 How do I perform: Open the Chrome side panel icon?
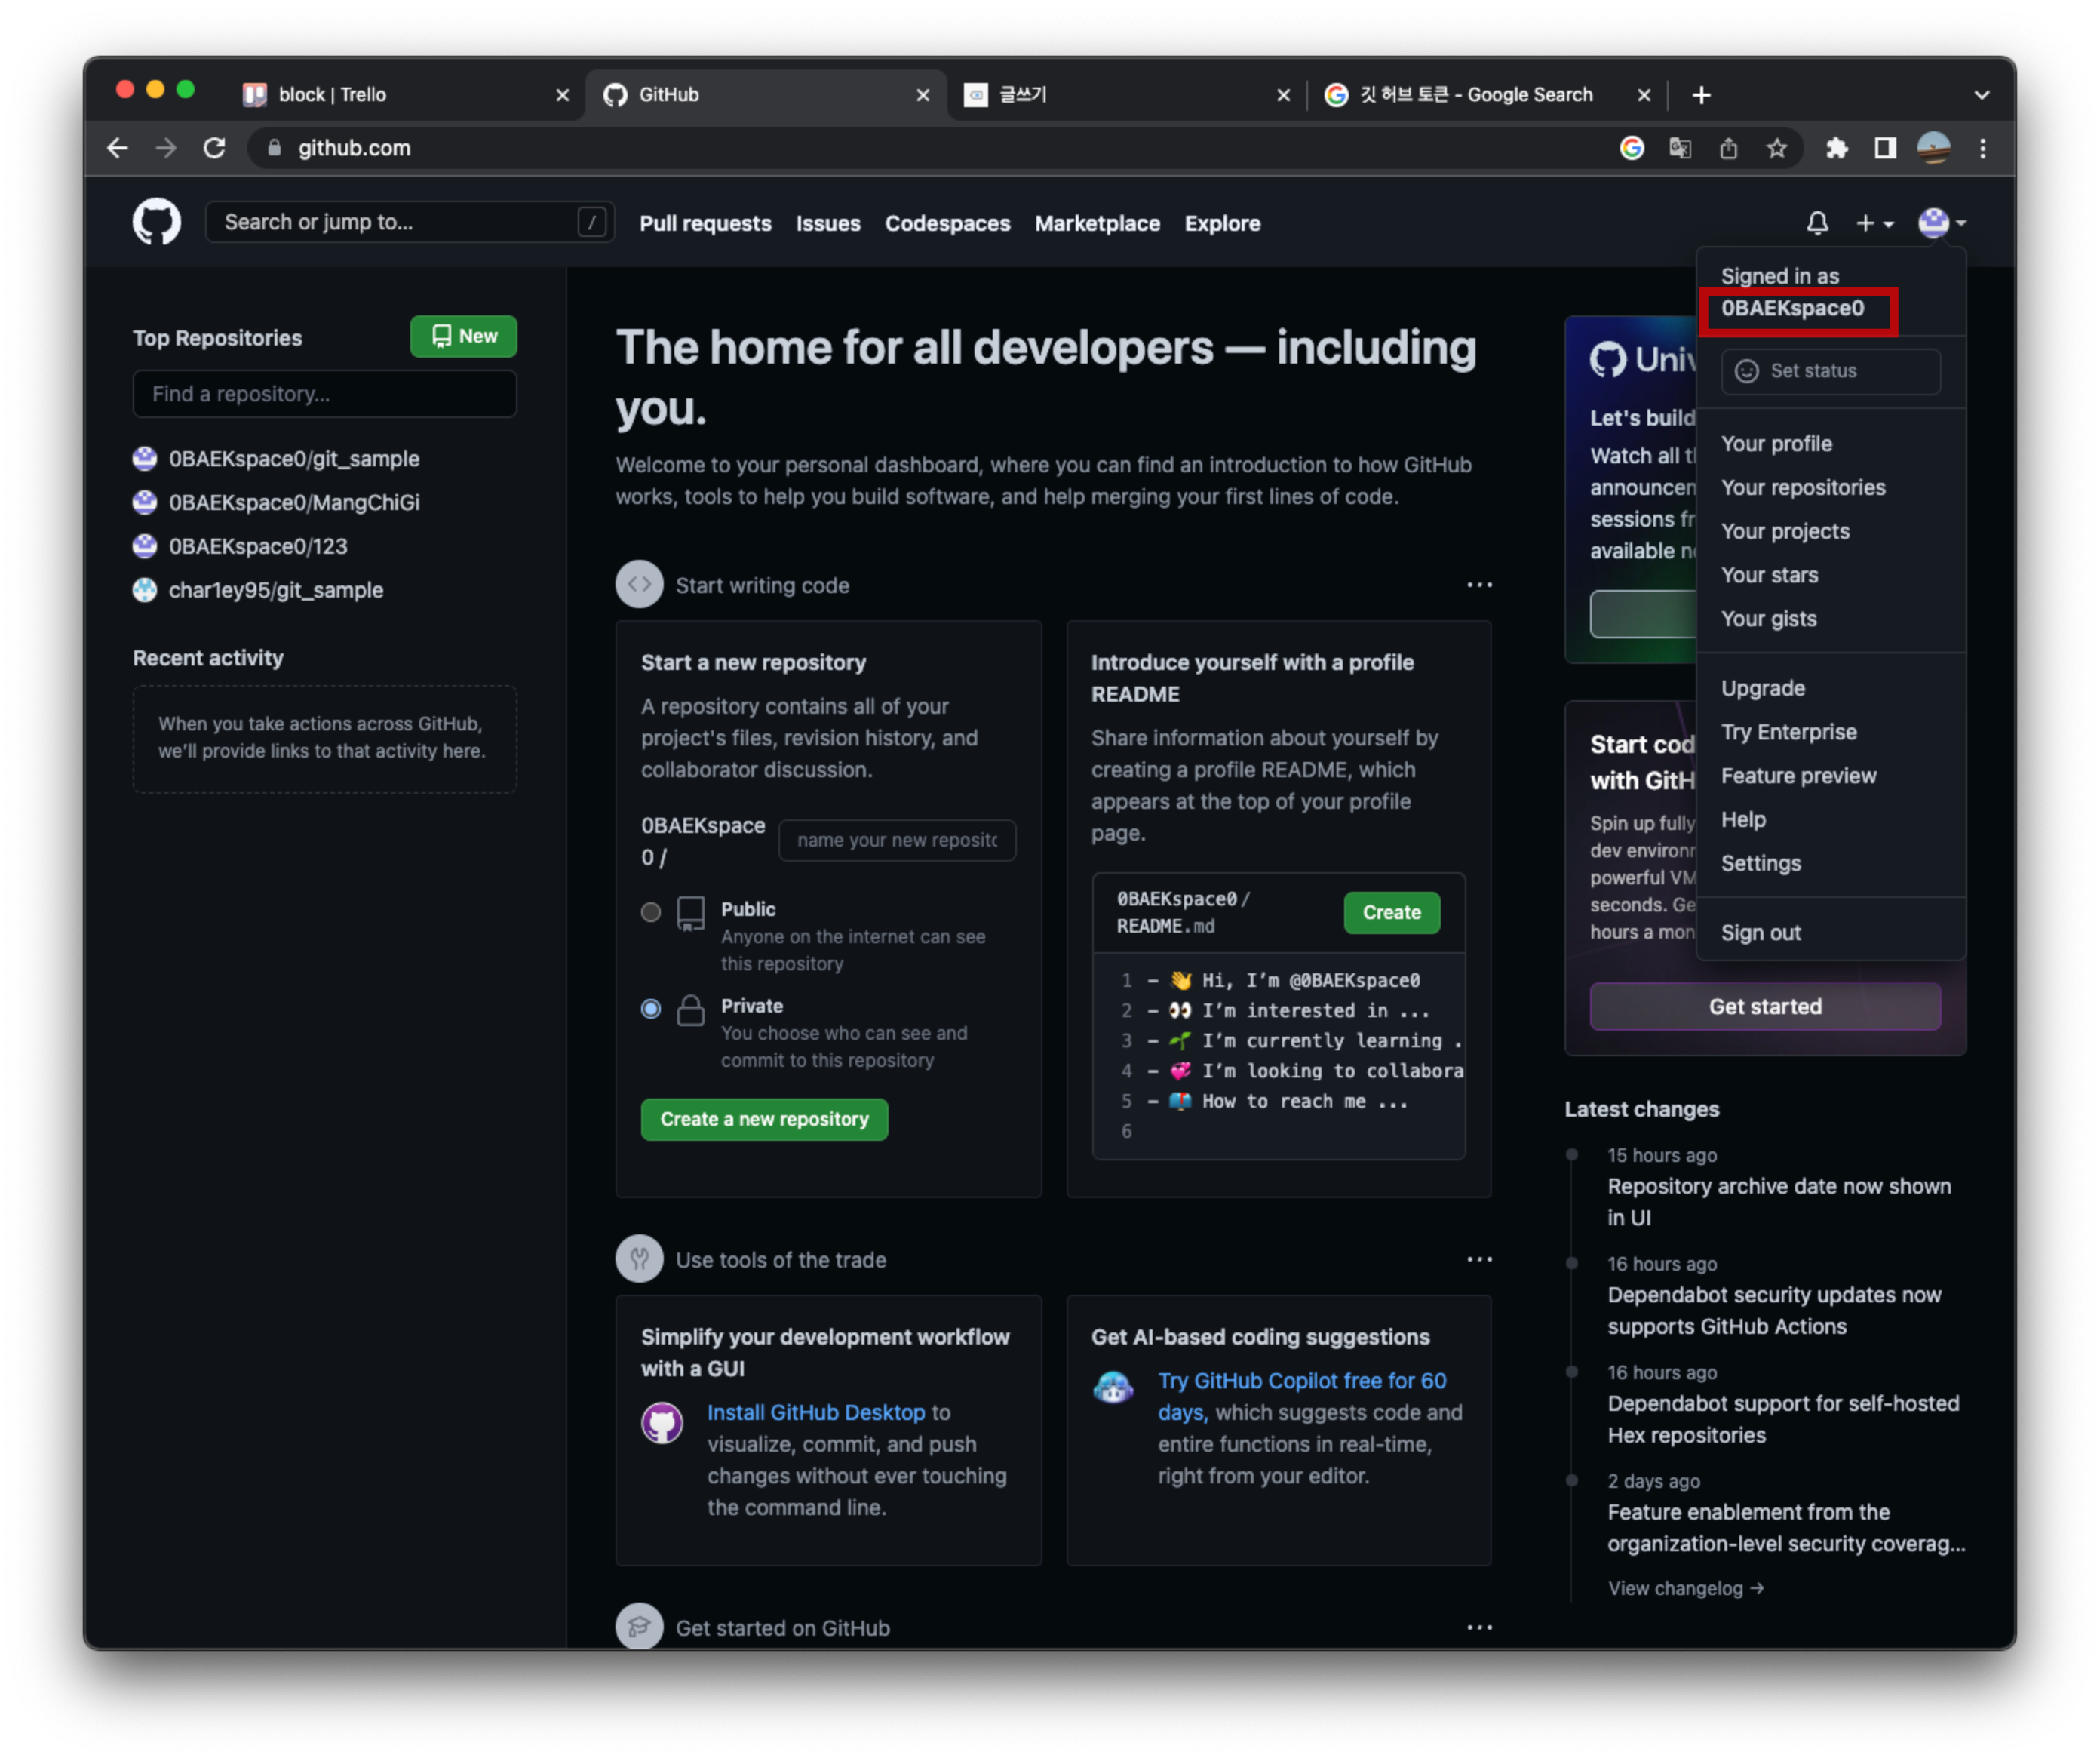[1884, 148]
